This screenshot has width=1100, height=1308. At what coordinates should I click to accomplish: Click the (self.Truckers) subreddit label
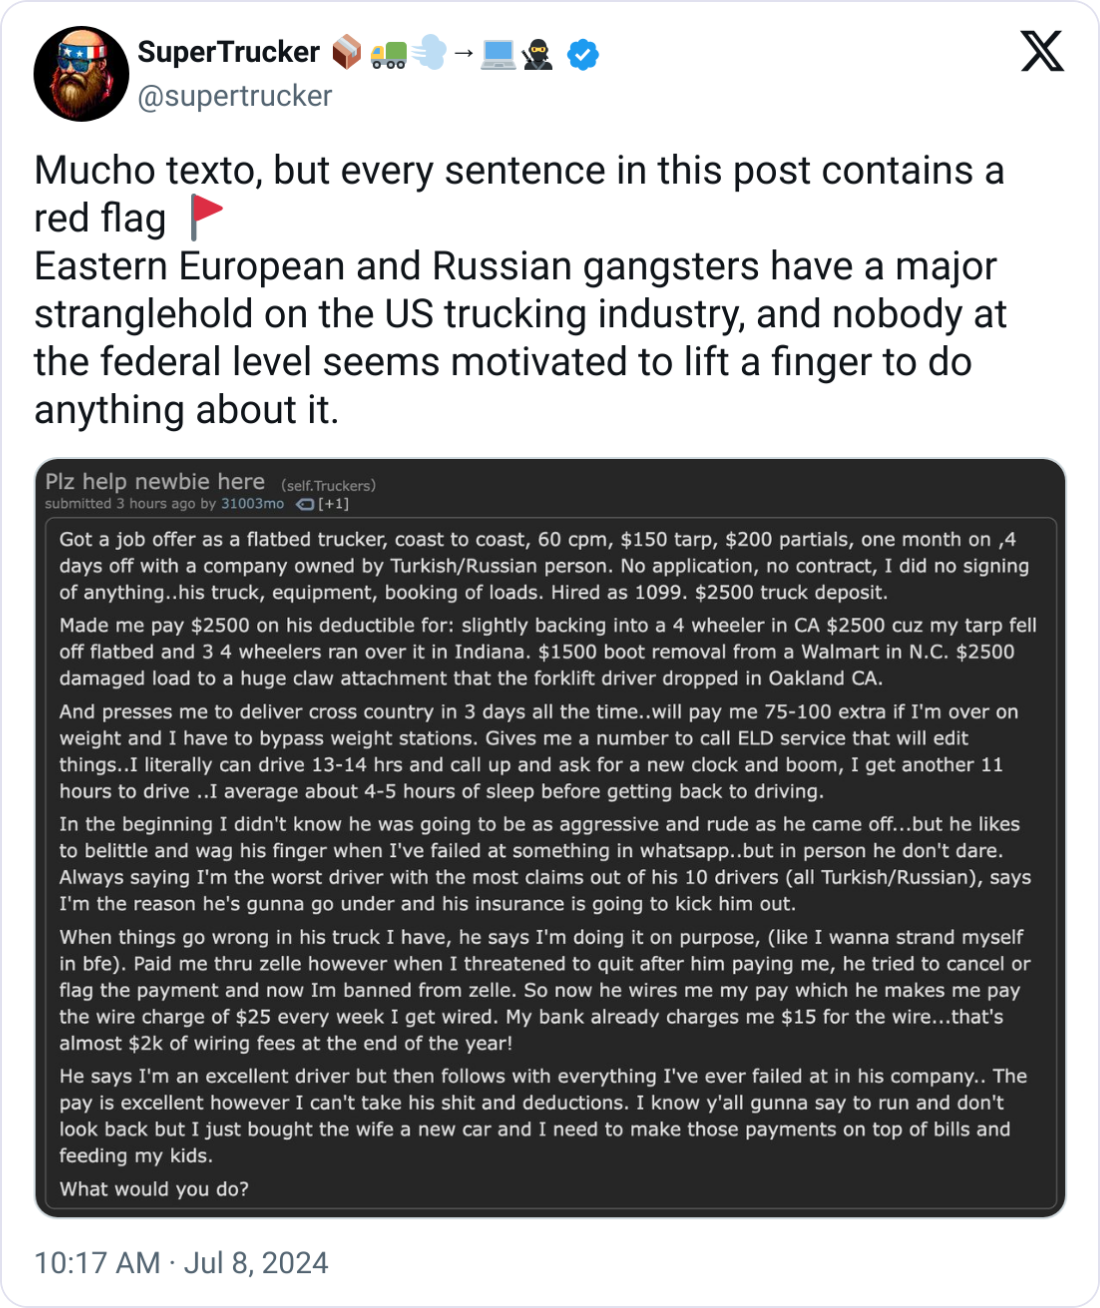coord(328,486)
